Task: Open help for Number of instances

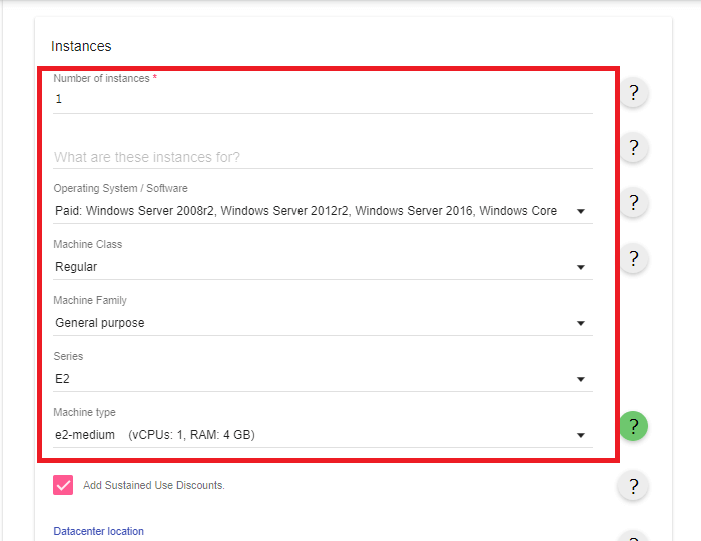Action: (633, 93)
